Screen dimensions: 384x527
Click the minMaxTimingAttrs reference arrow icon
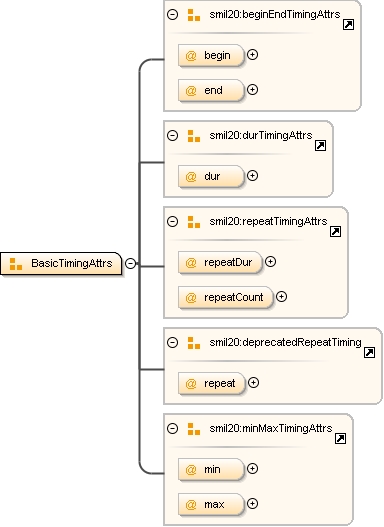point(340,439)
